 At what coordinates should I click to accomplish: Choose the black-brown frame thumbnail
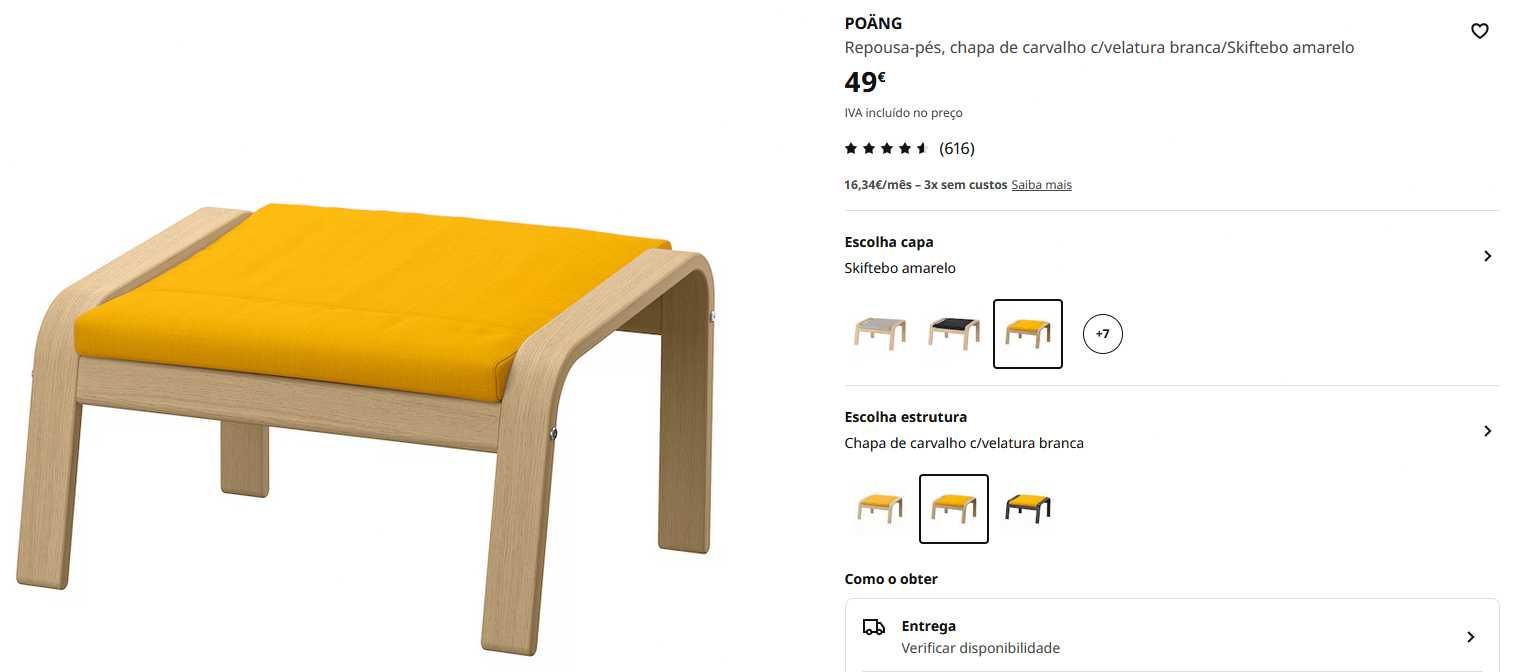1028,509
